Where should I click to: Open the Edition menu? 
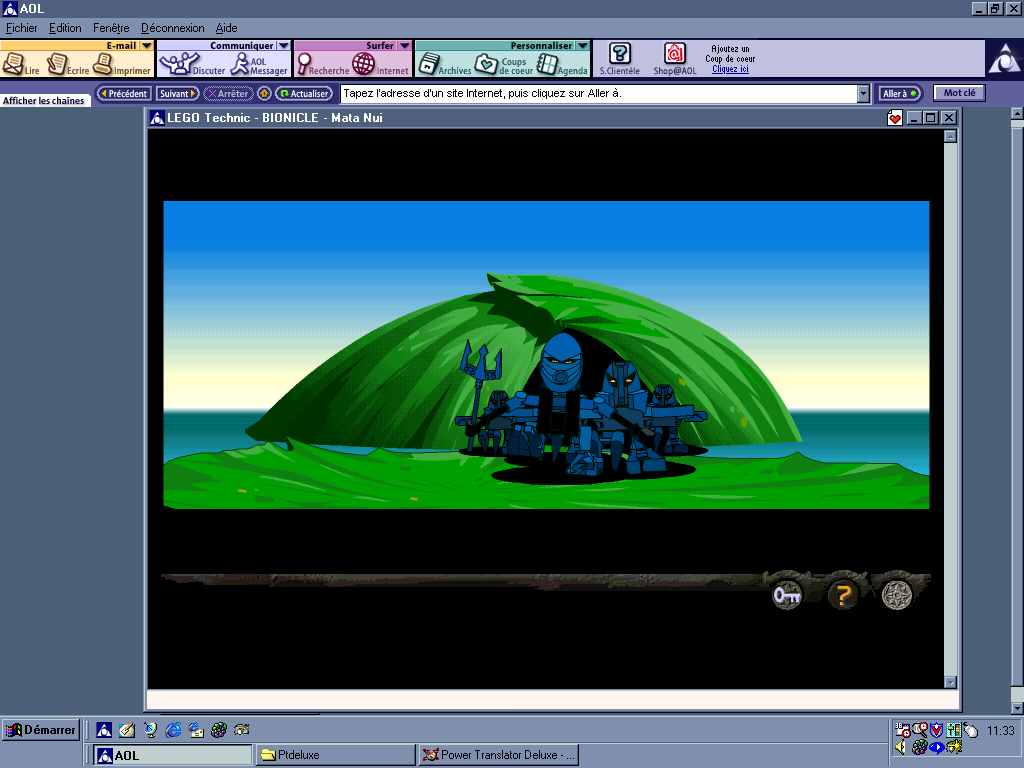pyautogui.click(x=65, y=28)
